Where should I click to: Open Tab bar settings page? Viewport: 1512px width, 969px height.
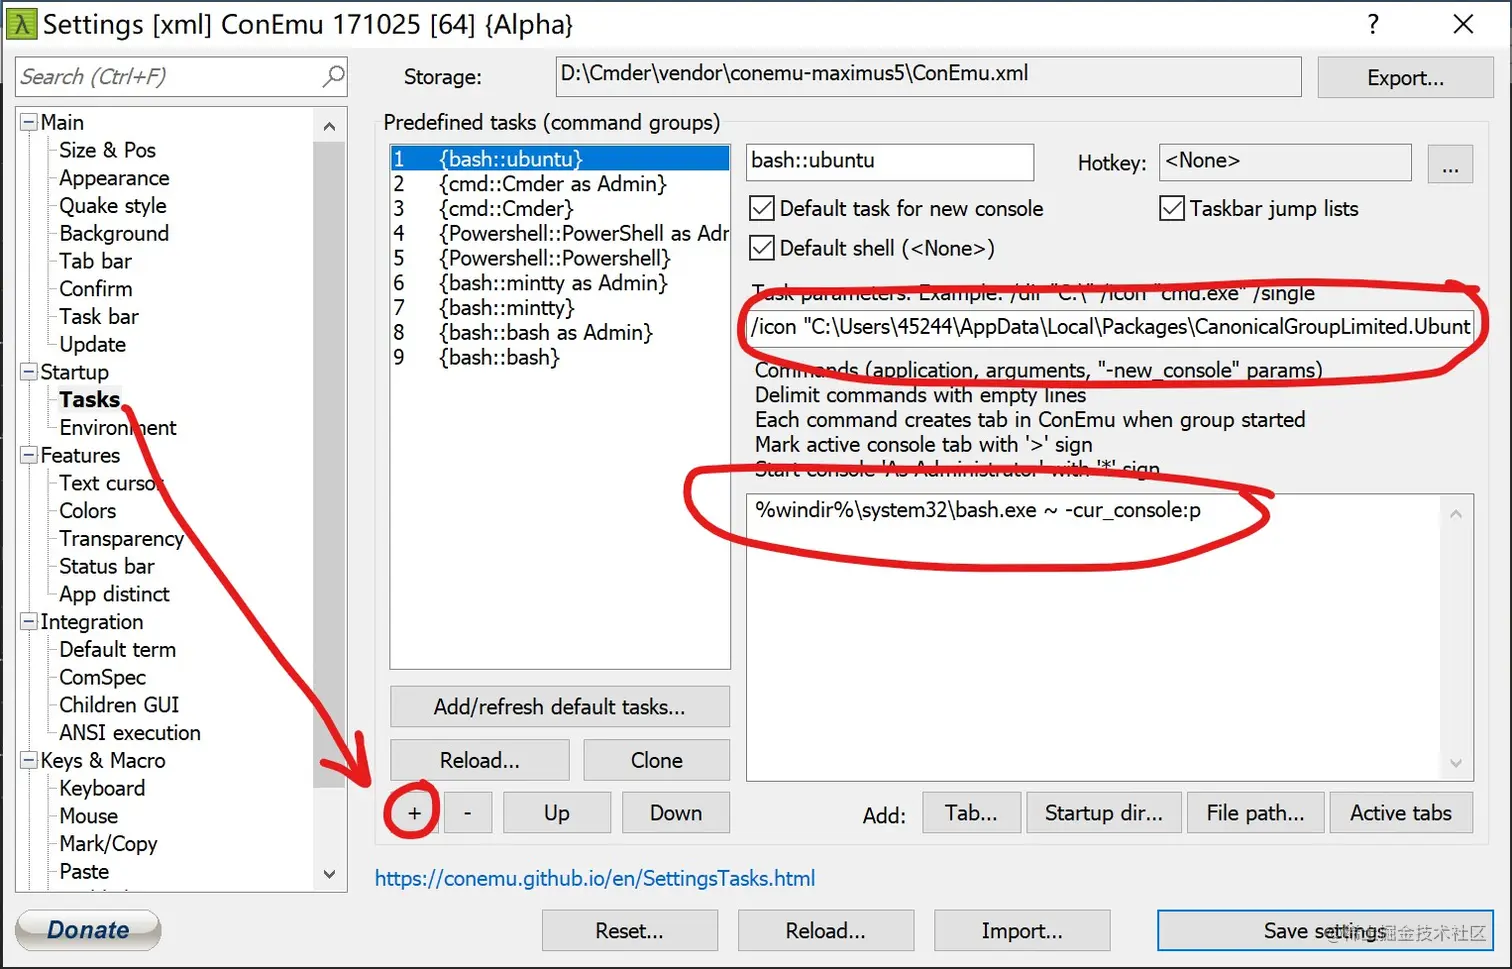[x=95, y=261]
